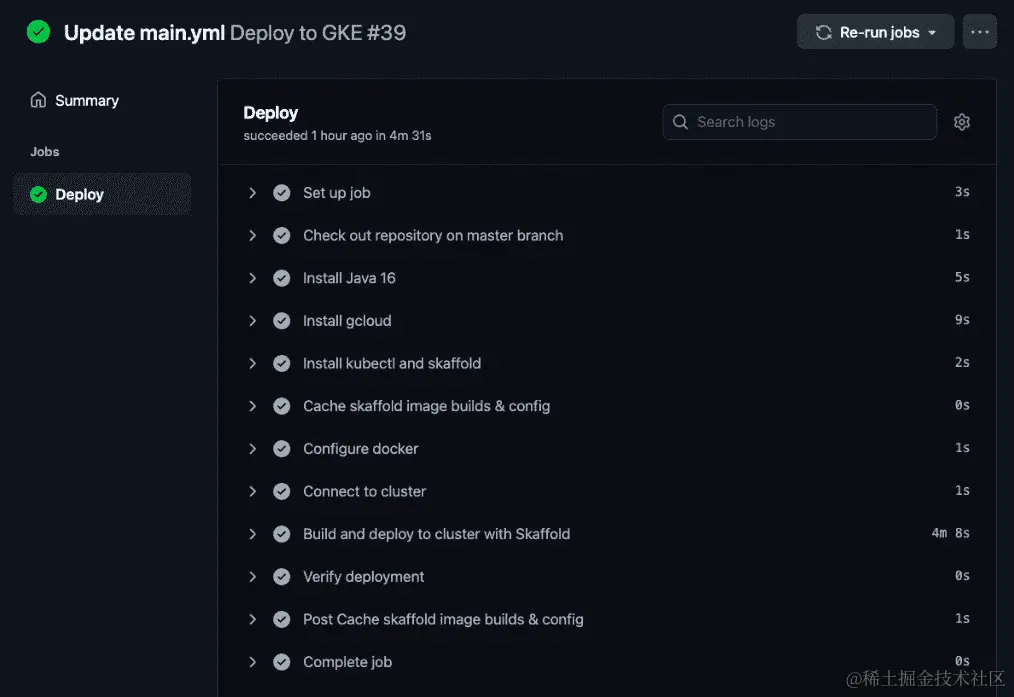This screenshot has width=1014, height=697.
Task: Expand the Install Java 16 step
Action: pos(253,278)
